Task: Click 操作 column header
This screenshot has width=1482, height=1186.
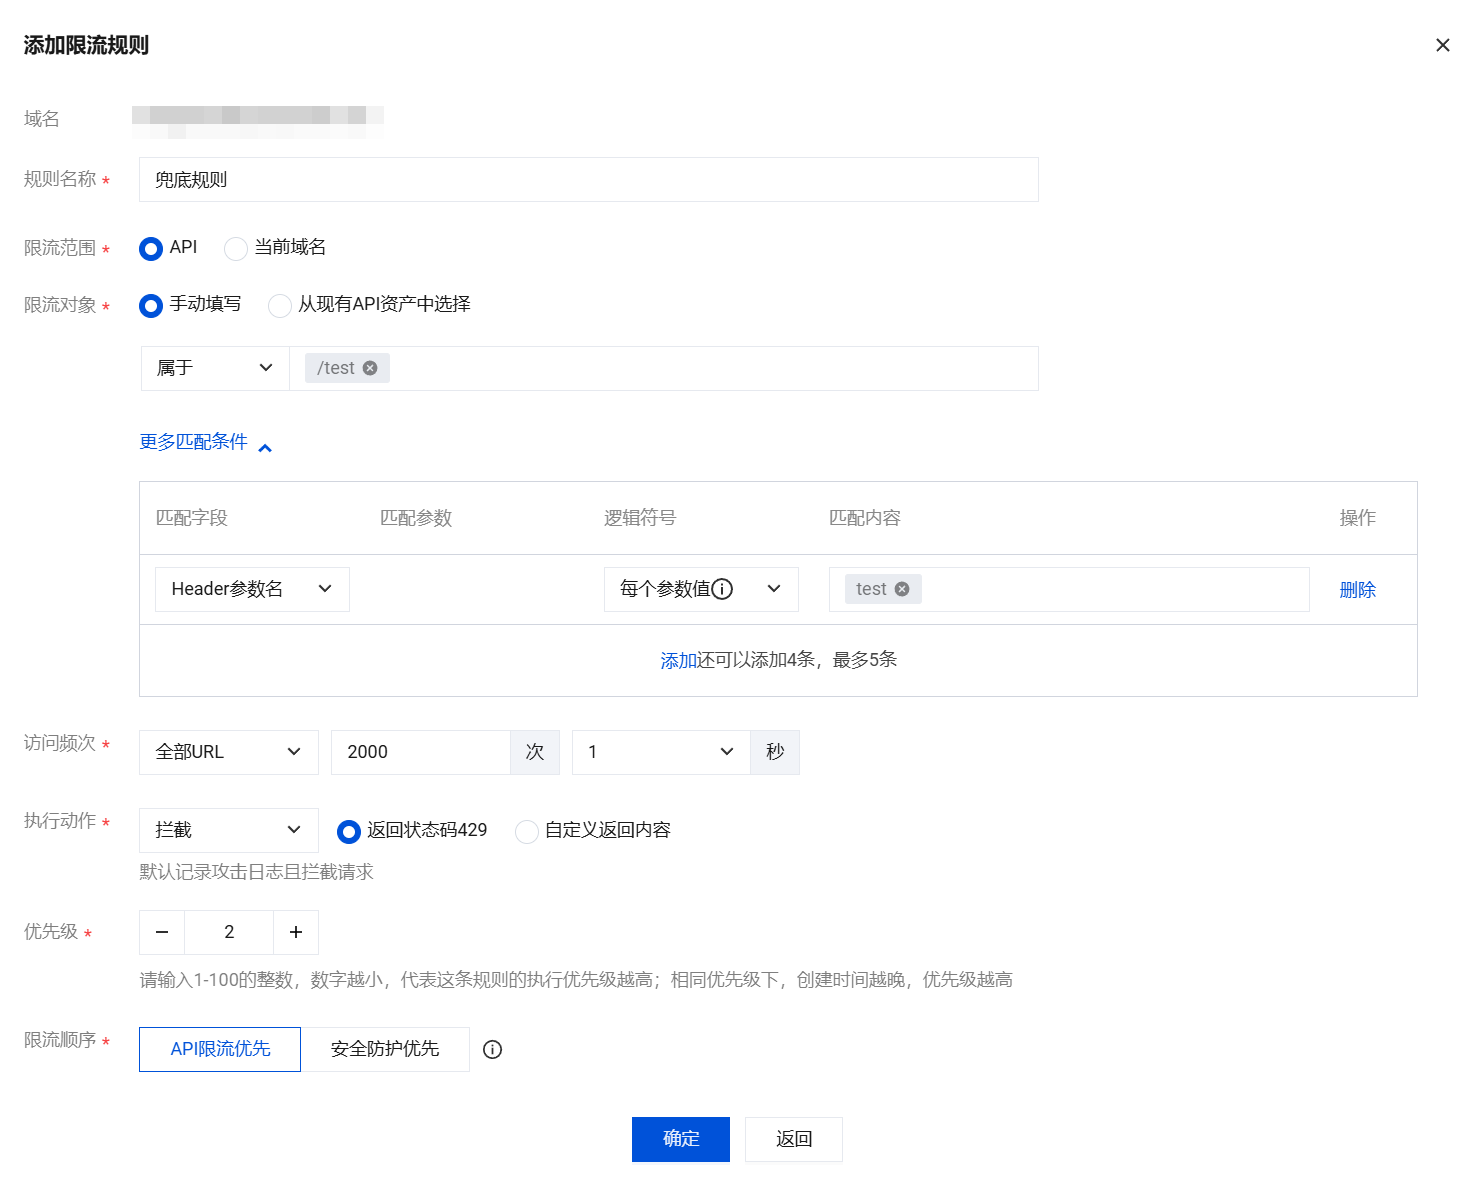Action: 1357,518
